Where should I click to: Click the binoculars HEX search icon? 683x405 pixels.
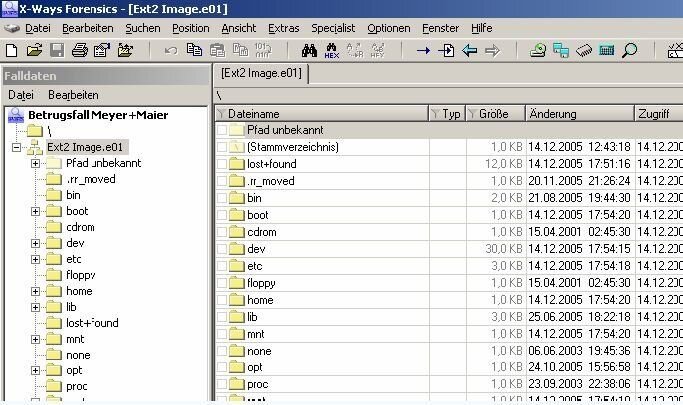[331, 51]
